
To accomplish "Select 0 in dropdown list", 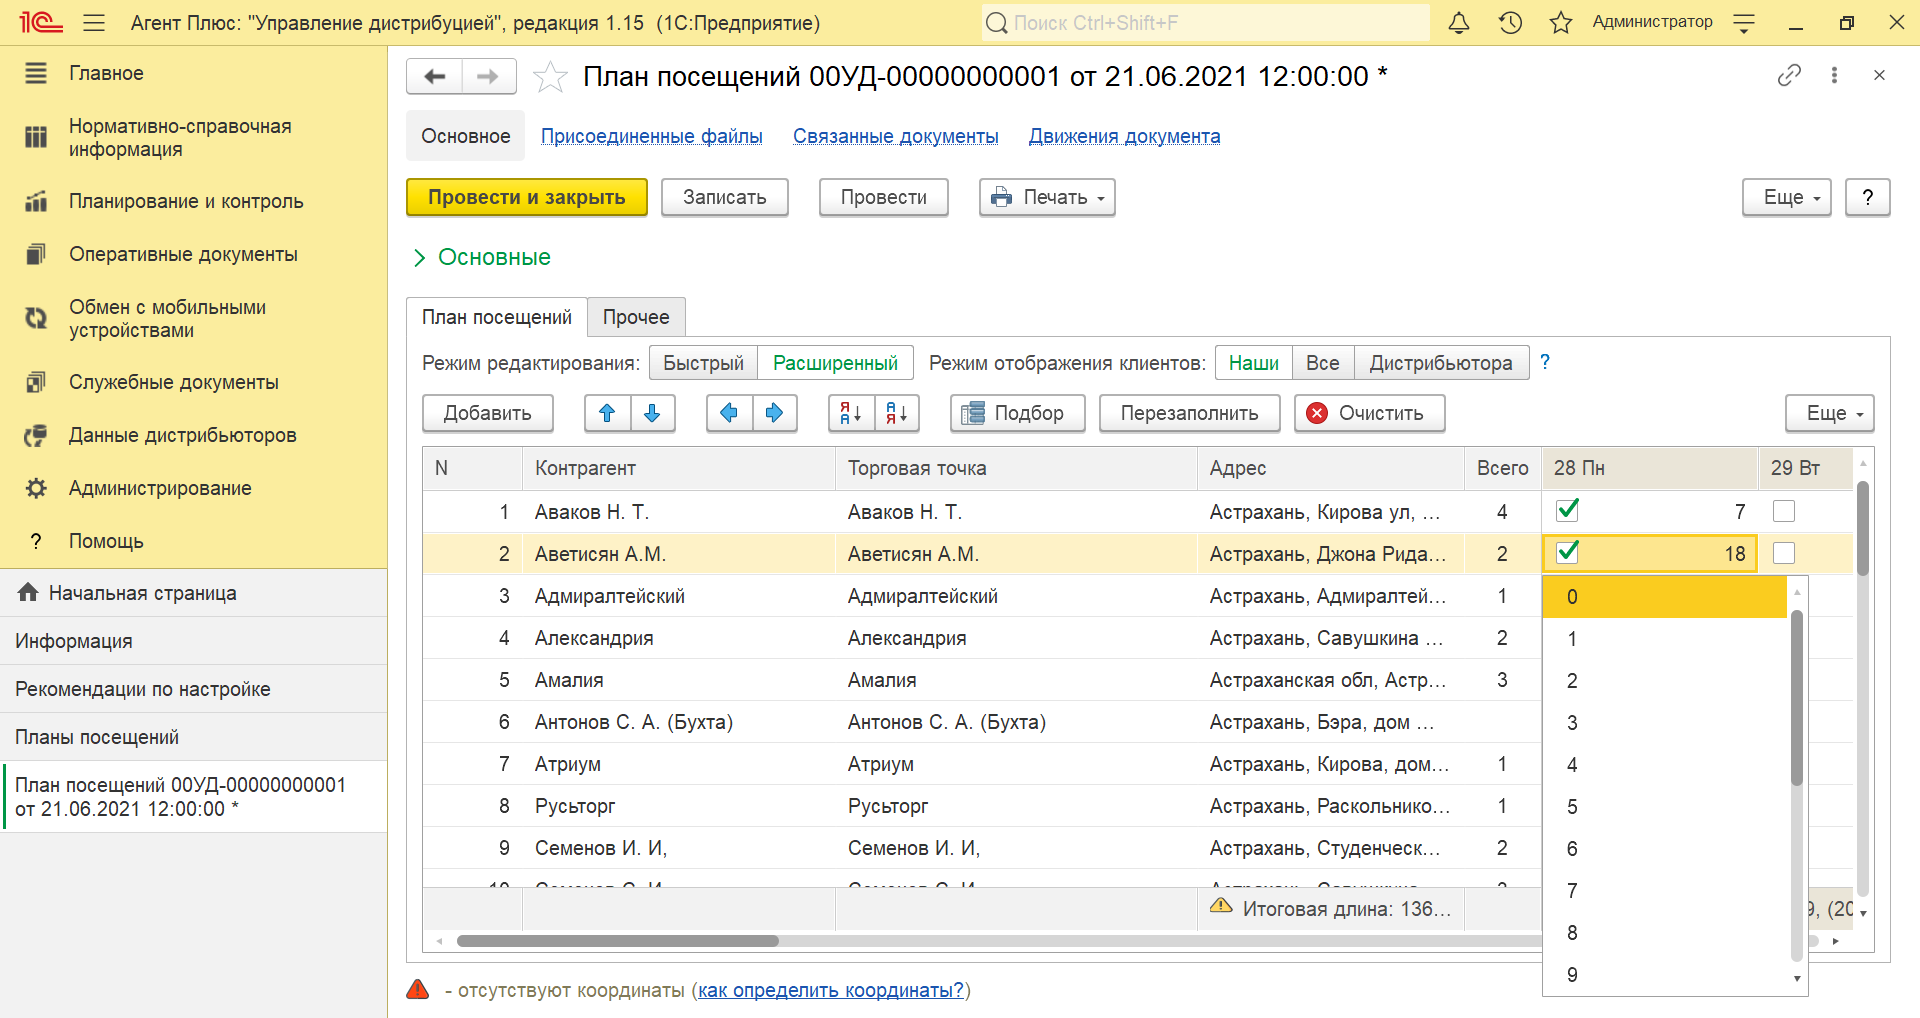I will [x=1665, y=597].
